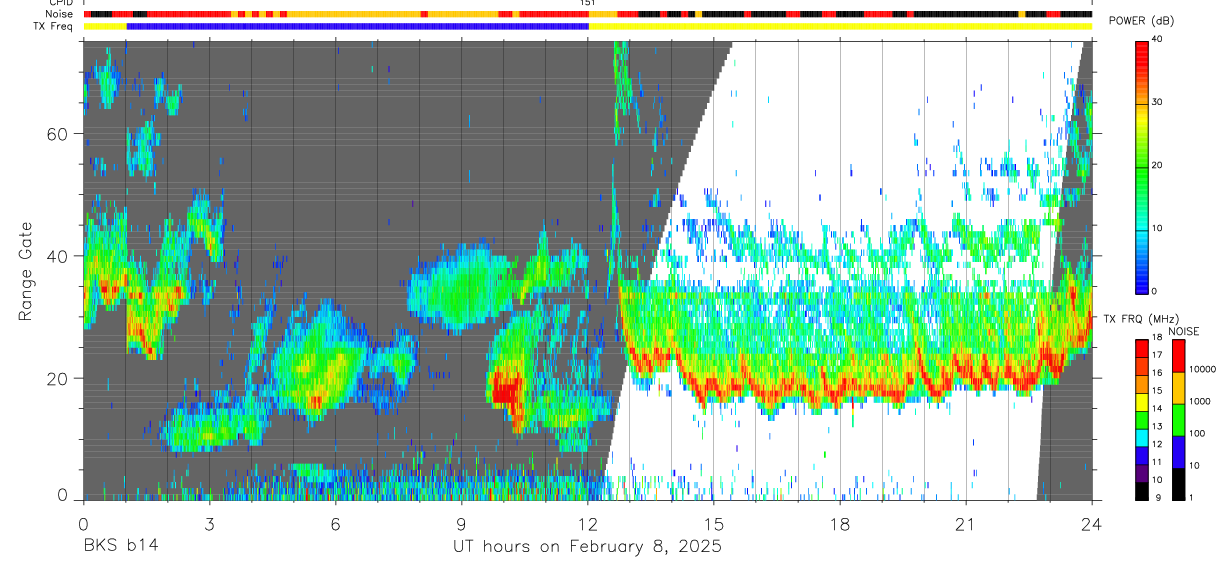Click the x-axis tick label "6"
Image resolution: width=1228 pixels, height=567 pixels.
[x=335, y=524]
